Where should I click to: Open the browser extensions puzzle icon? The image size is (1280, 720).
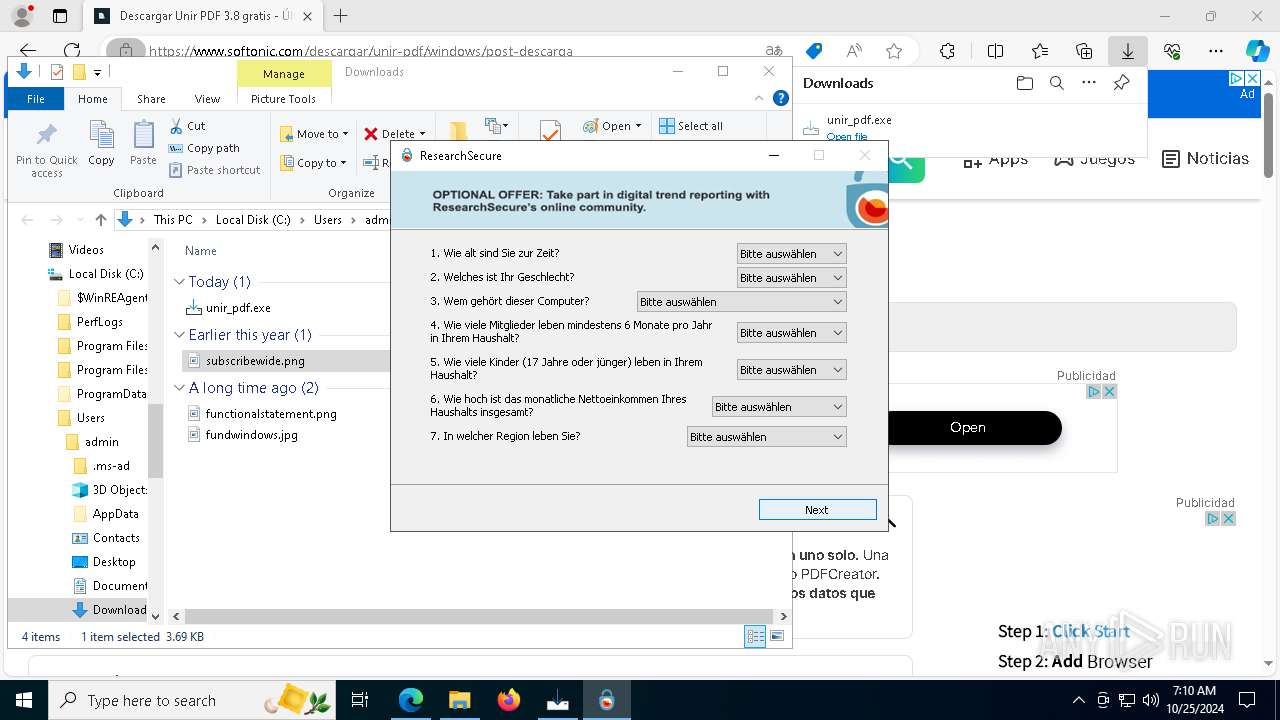click(x=947, y=51)
